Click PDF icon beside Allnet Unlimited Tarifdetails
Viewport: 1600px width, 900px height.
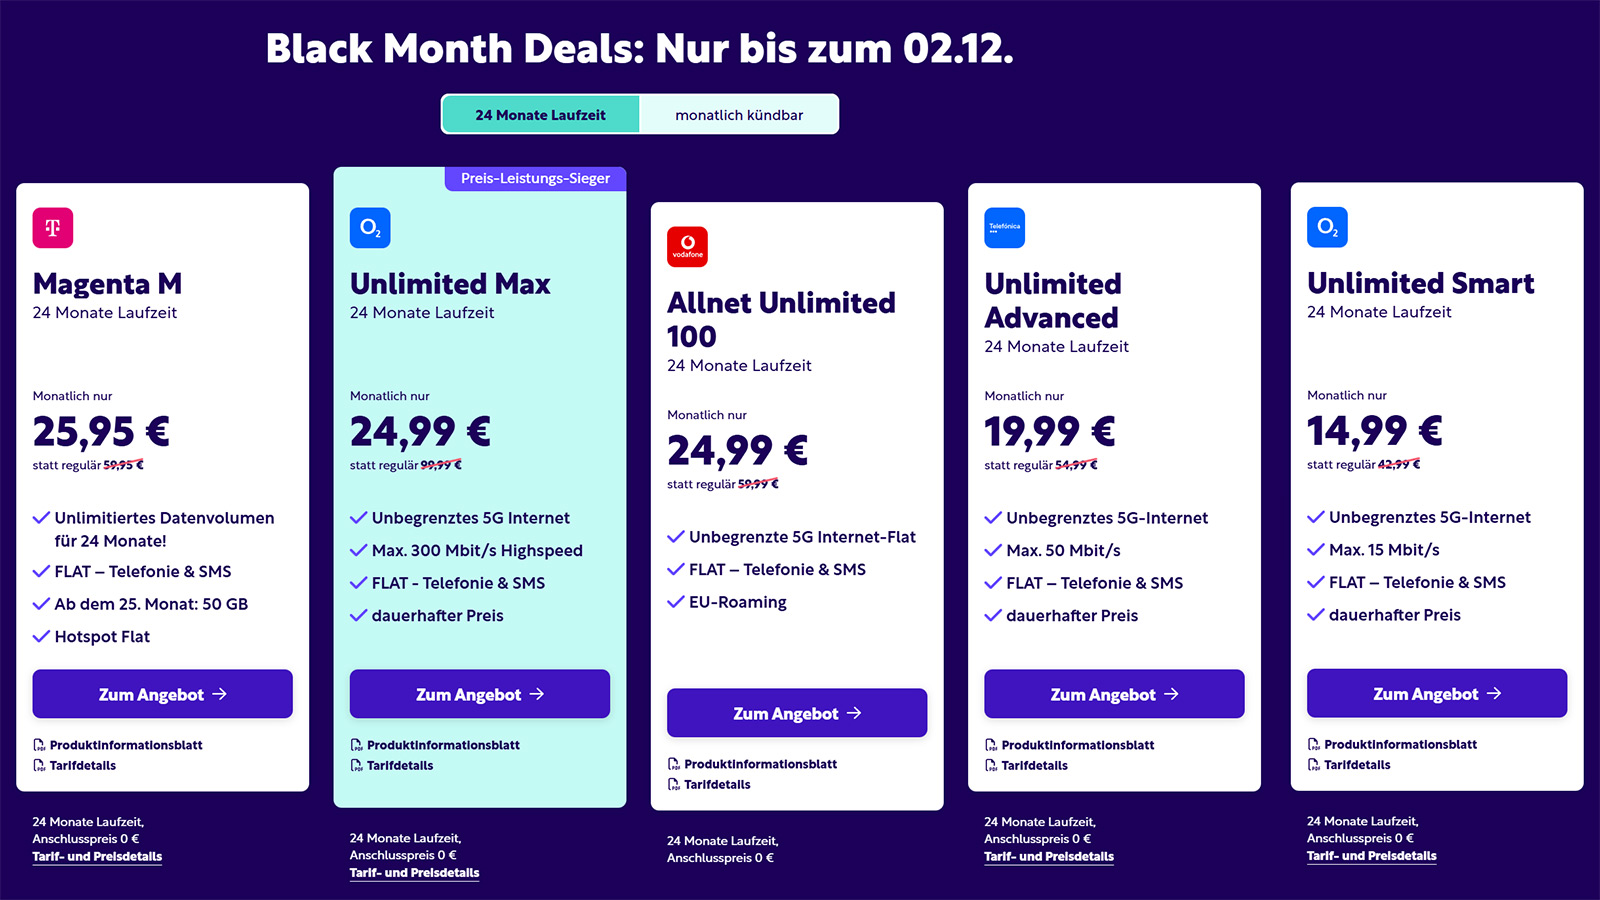(674, 784)
